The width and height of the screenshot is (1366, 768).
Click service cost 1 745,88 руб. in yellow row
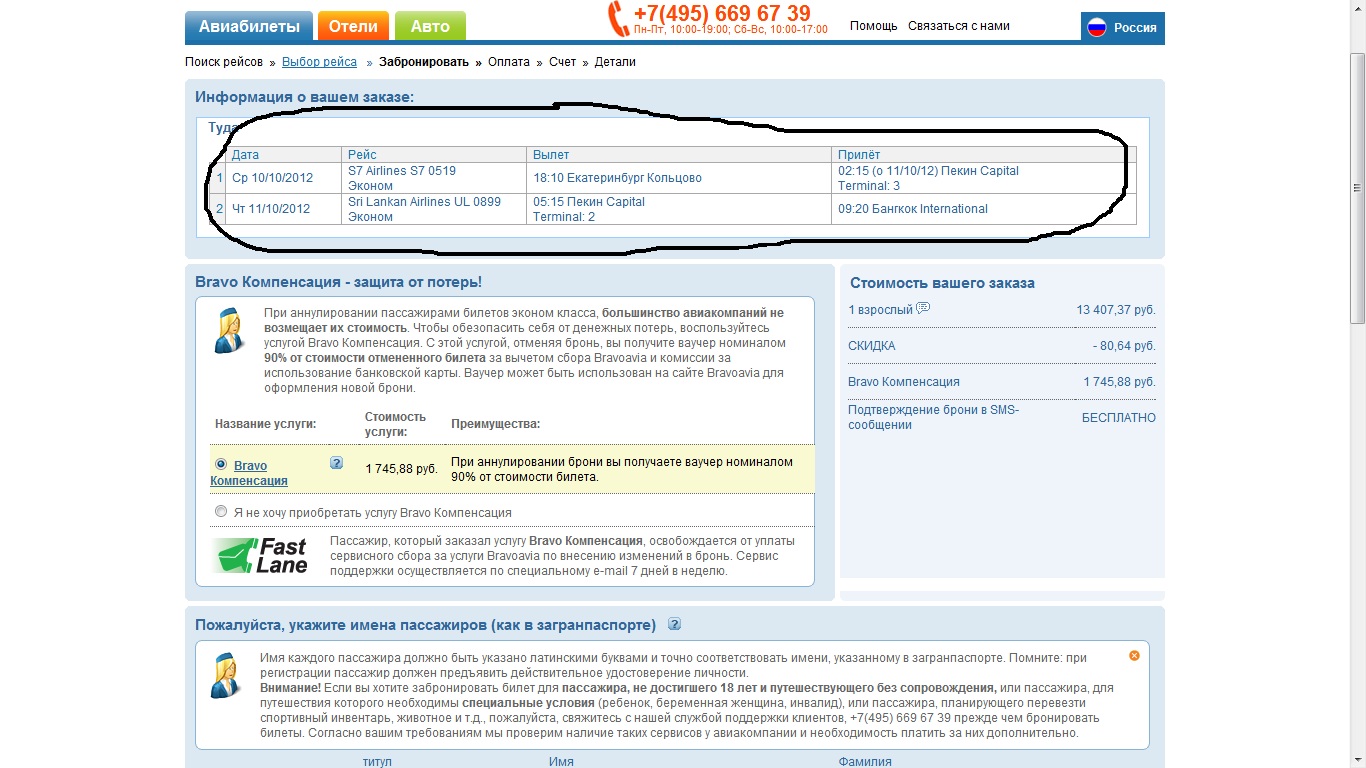click(x=402, y=469)
